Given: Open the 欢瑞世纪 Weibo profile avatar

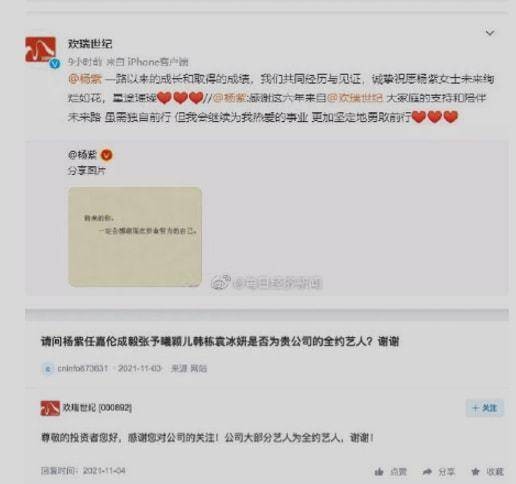Looking at the screenshot, I should (x=40, y=50).
